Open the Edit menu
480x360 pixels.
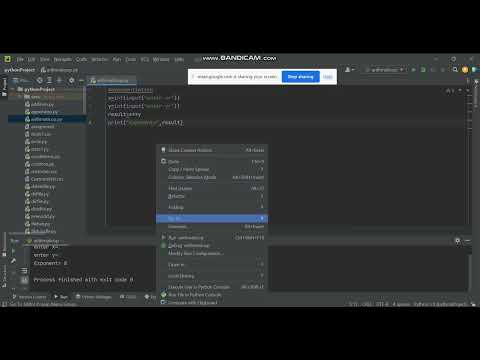coord(31,59)
